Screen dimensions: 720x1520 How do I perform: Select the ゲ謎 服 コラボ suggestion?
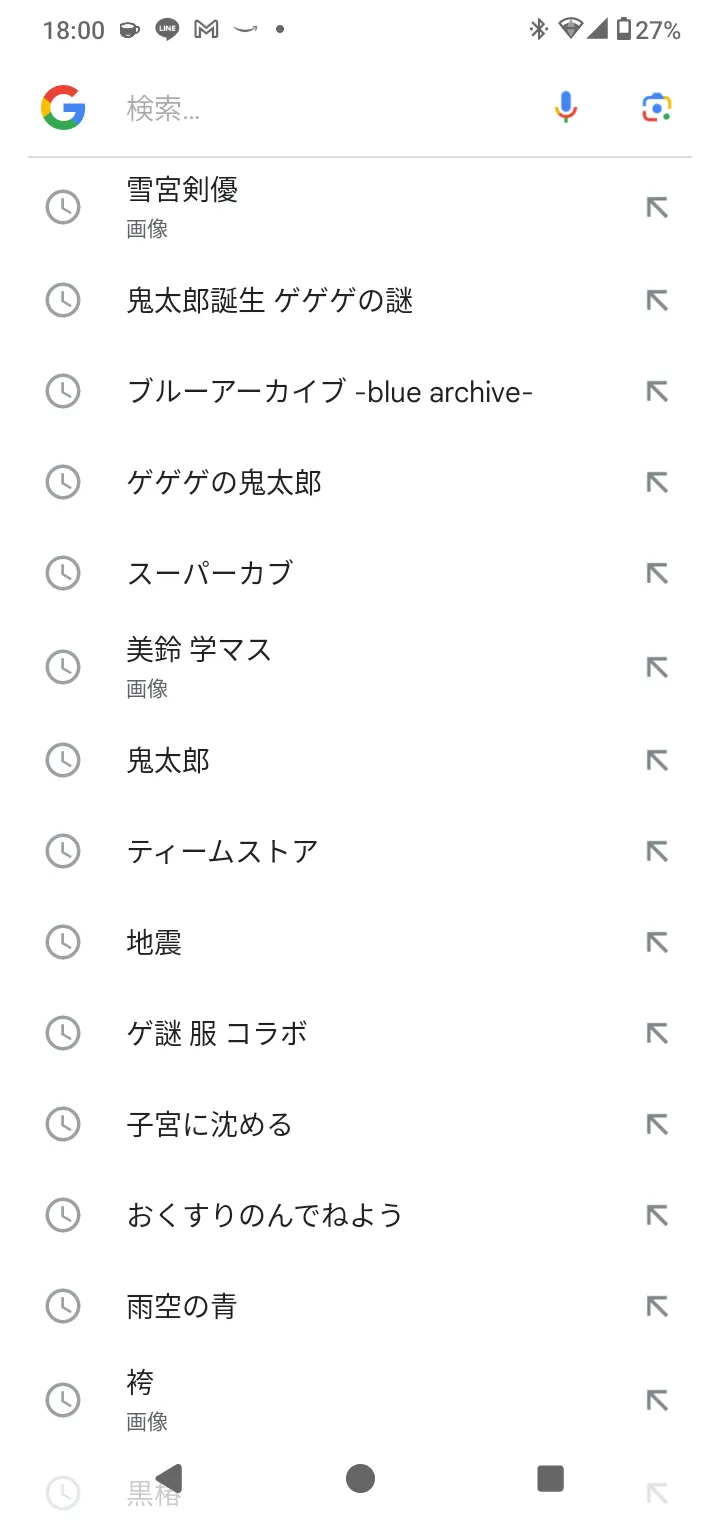(x=217, y=1033)
